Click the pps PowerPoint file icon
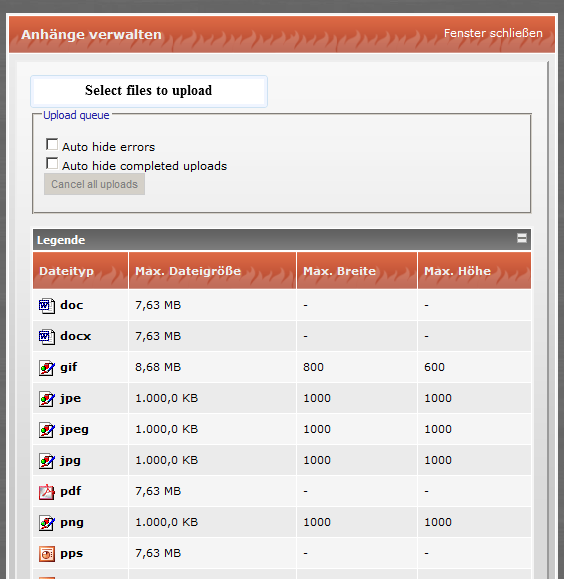The height and width of the screenshot is (579, 564). tap(47, 554)
